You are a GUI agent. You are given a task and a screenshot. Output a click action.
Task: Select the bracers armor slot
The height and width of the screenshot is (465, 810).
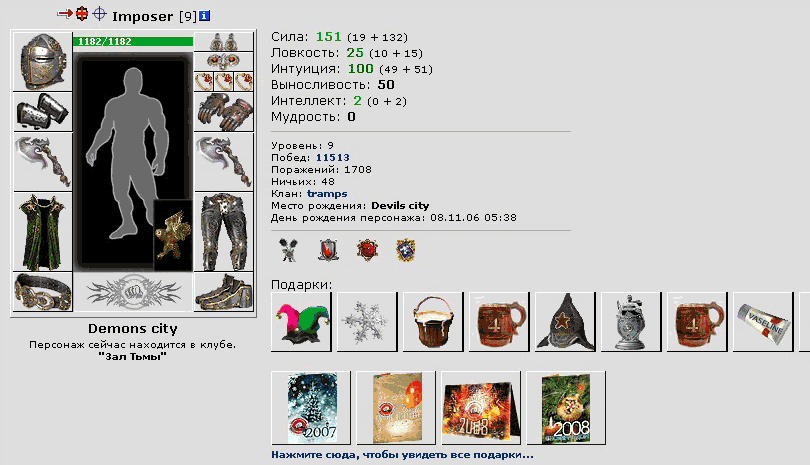[x=42, y=112]
